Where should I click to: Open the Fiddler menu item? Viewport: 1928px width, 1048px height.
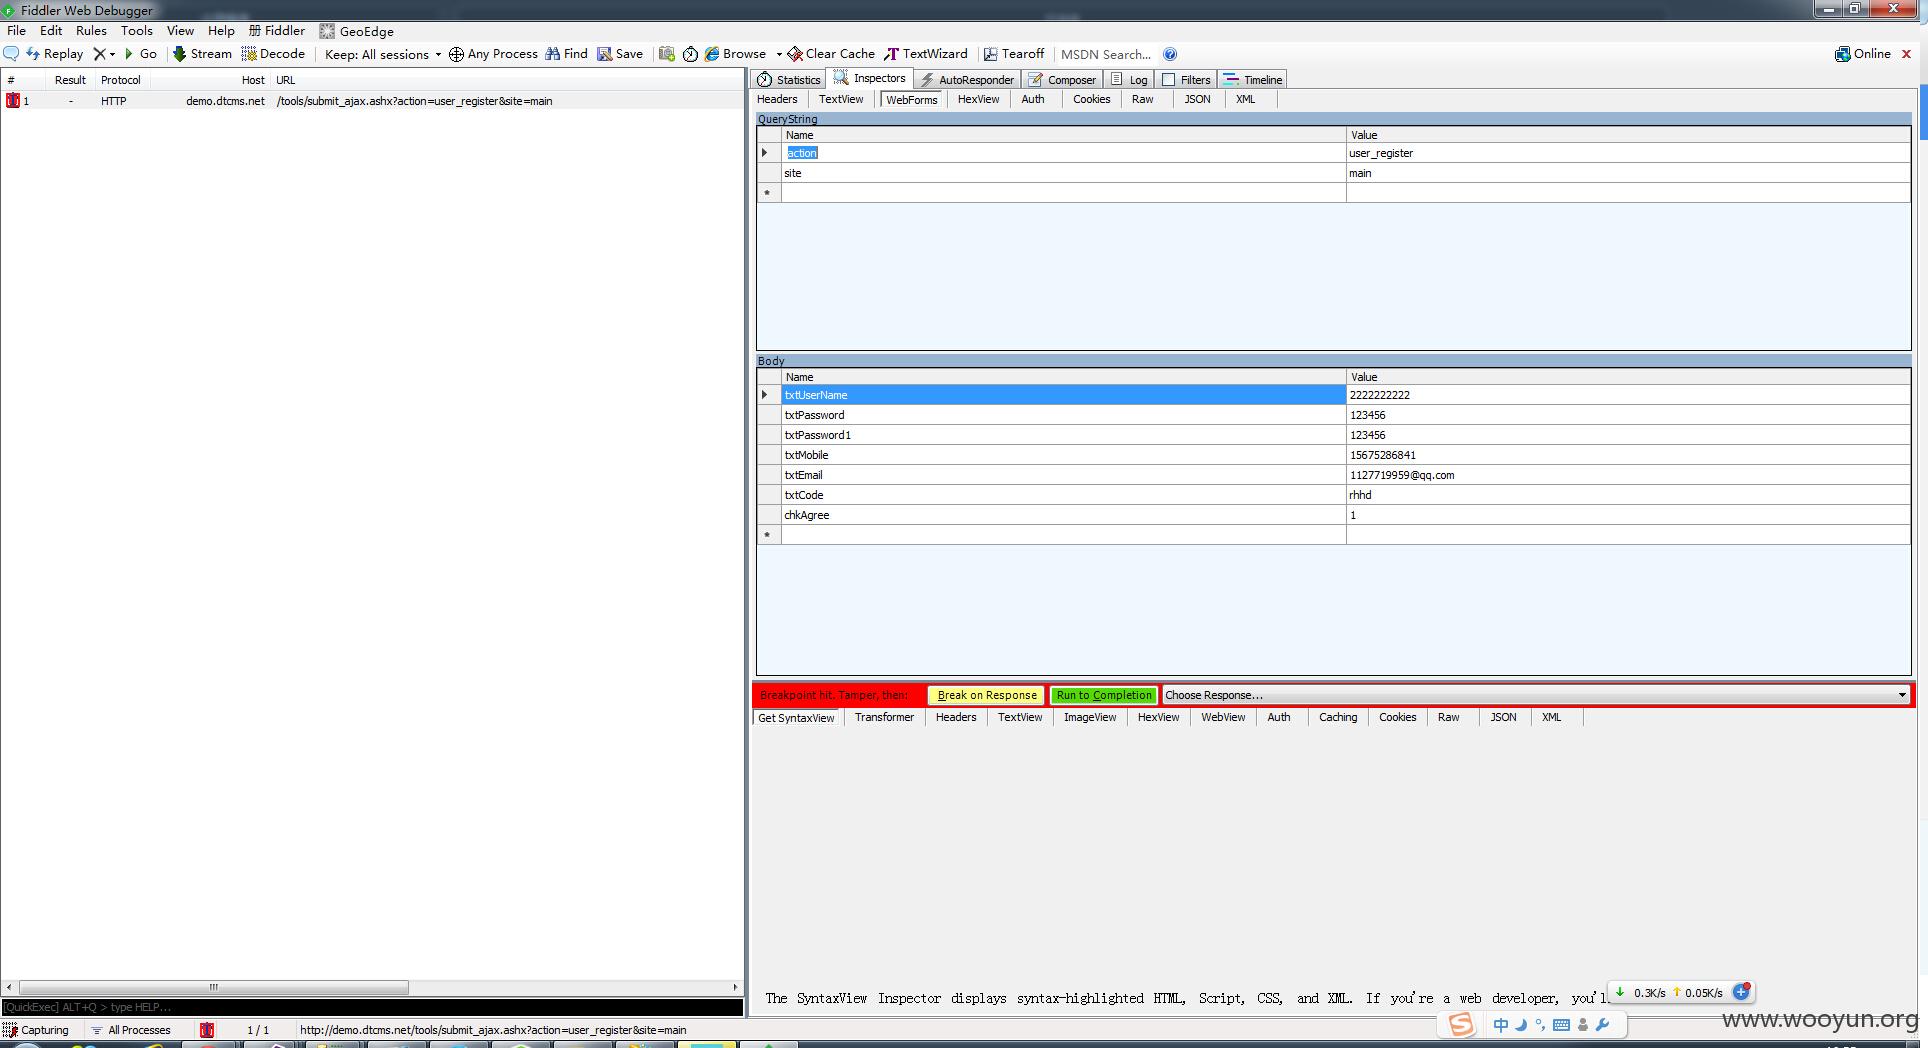277,31
